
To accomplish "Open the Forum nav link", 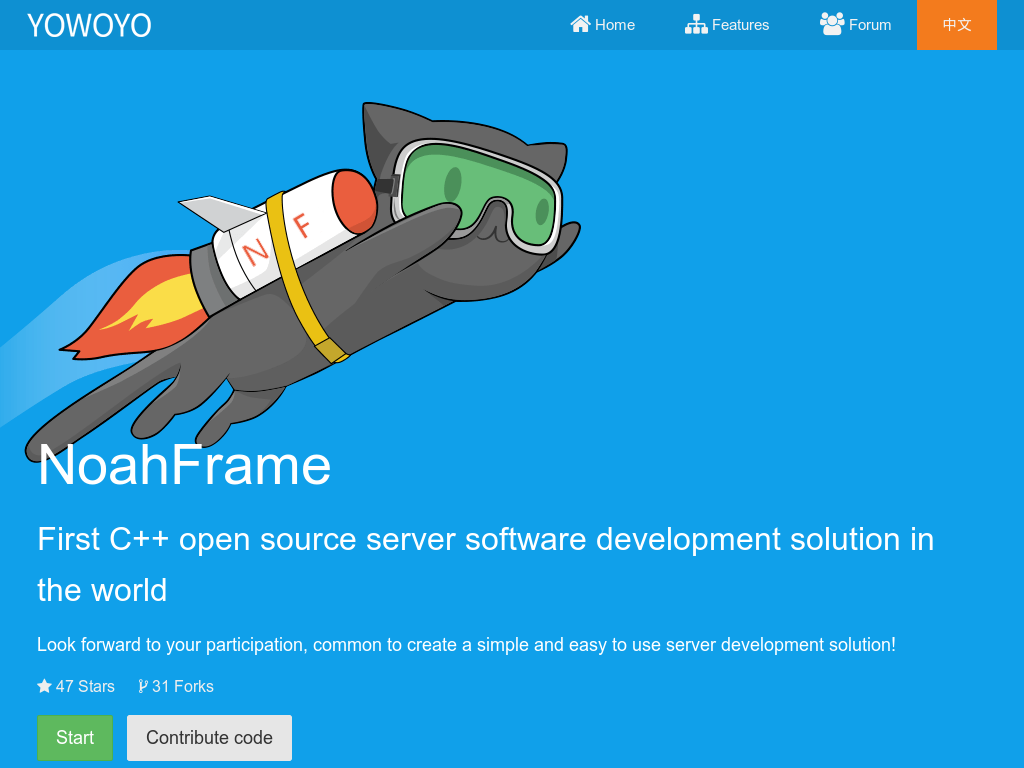I will pos(856,25).
